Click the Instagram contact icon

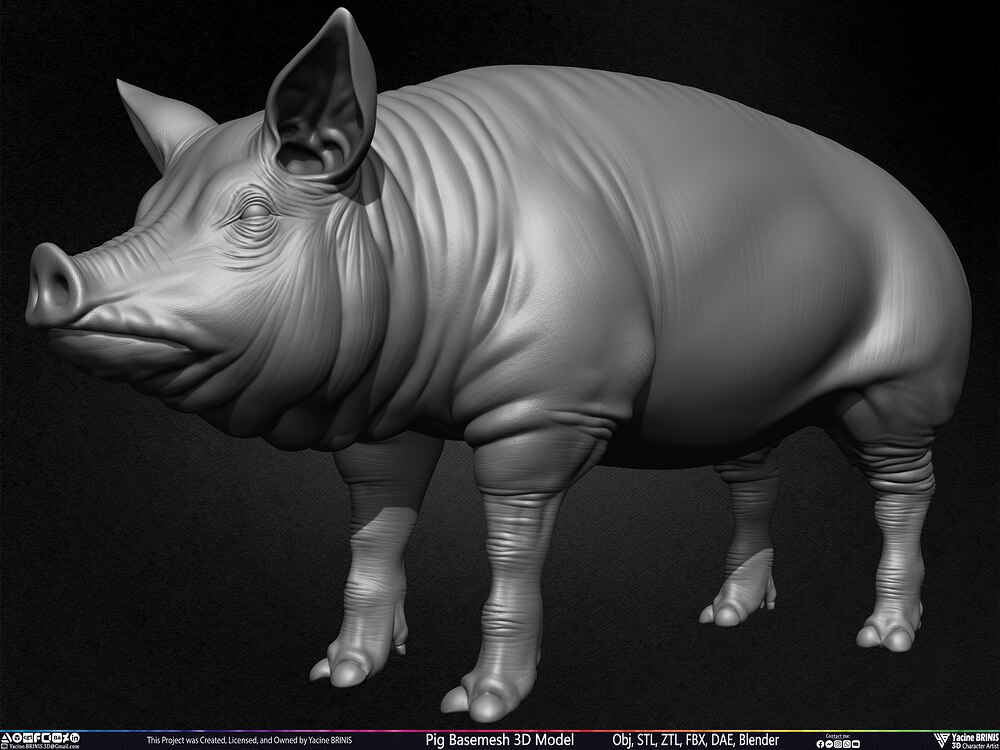coord(838,744)
